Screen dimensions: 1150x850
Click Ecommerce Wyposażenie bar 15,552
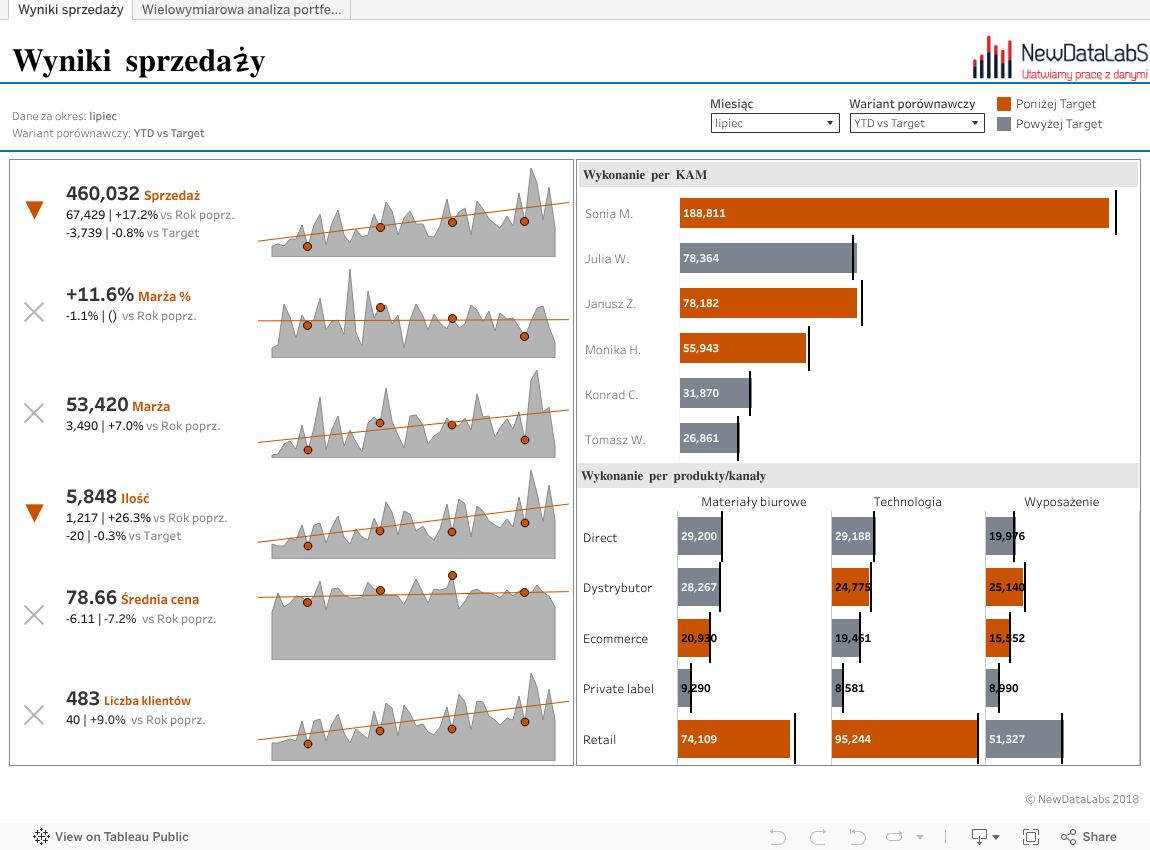[x=998, y=638]
